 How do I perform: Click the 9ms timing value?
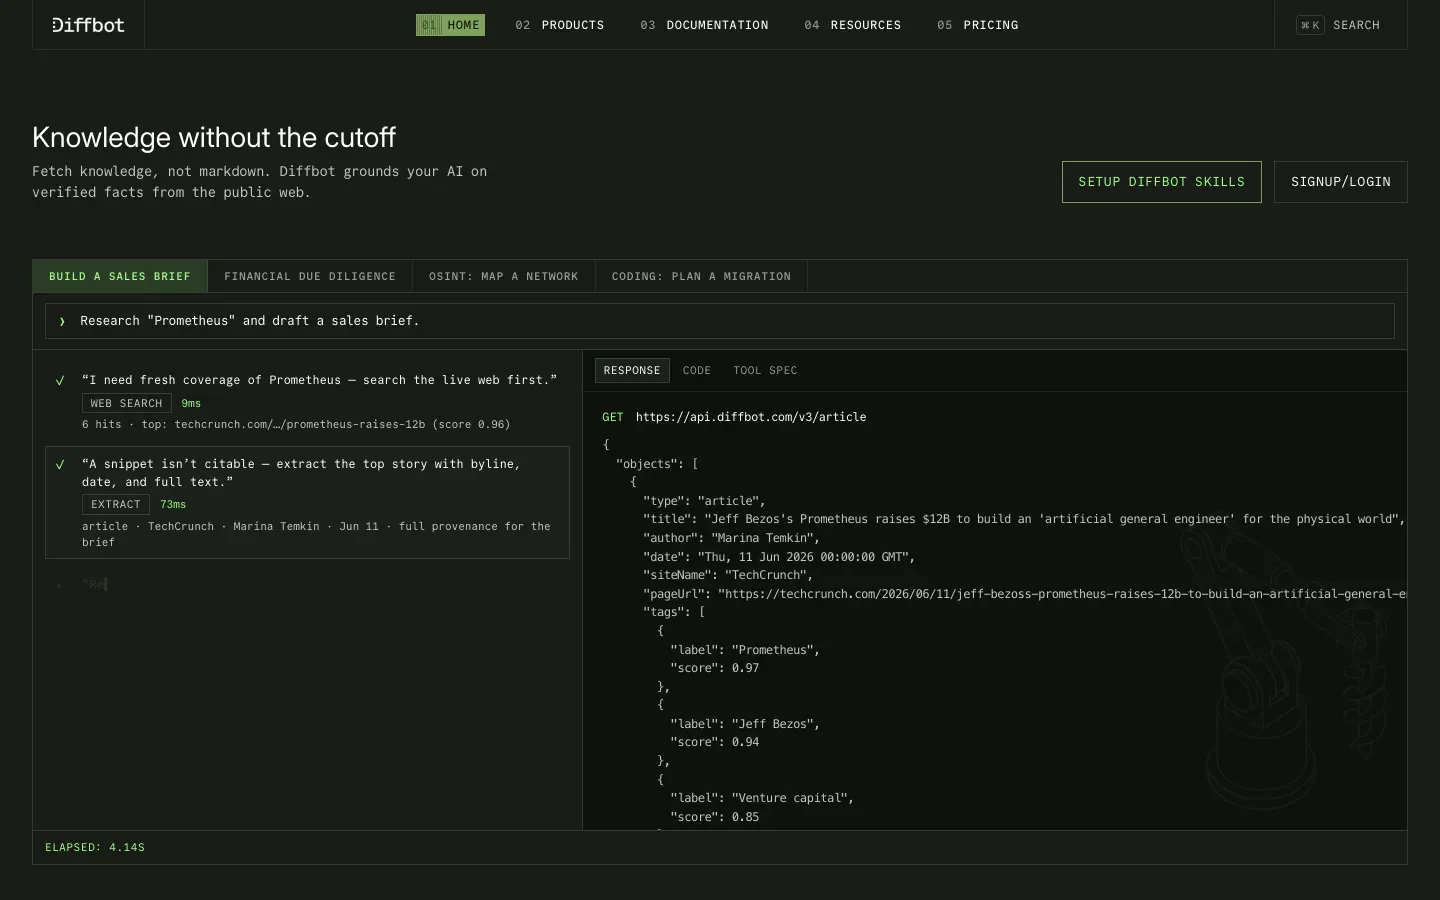pyautogui.click(x=191, y=403)
